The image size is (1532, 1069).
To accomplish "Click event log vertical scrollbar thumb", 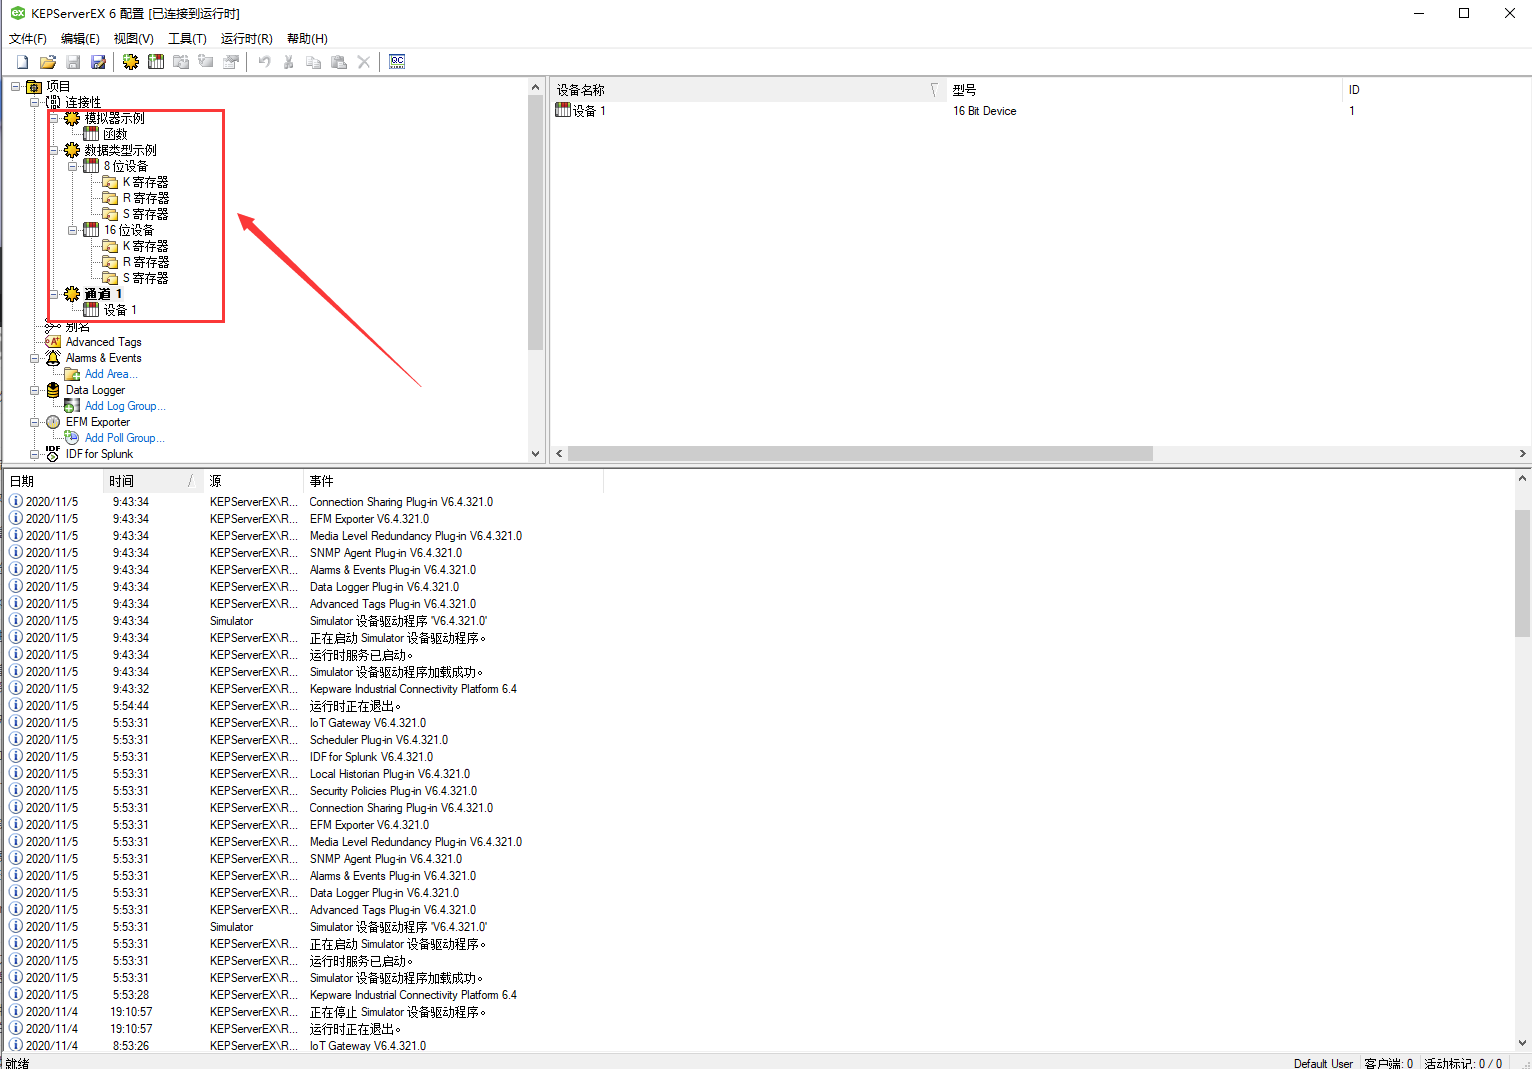I will 1522,572.
